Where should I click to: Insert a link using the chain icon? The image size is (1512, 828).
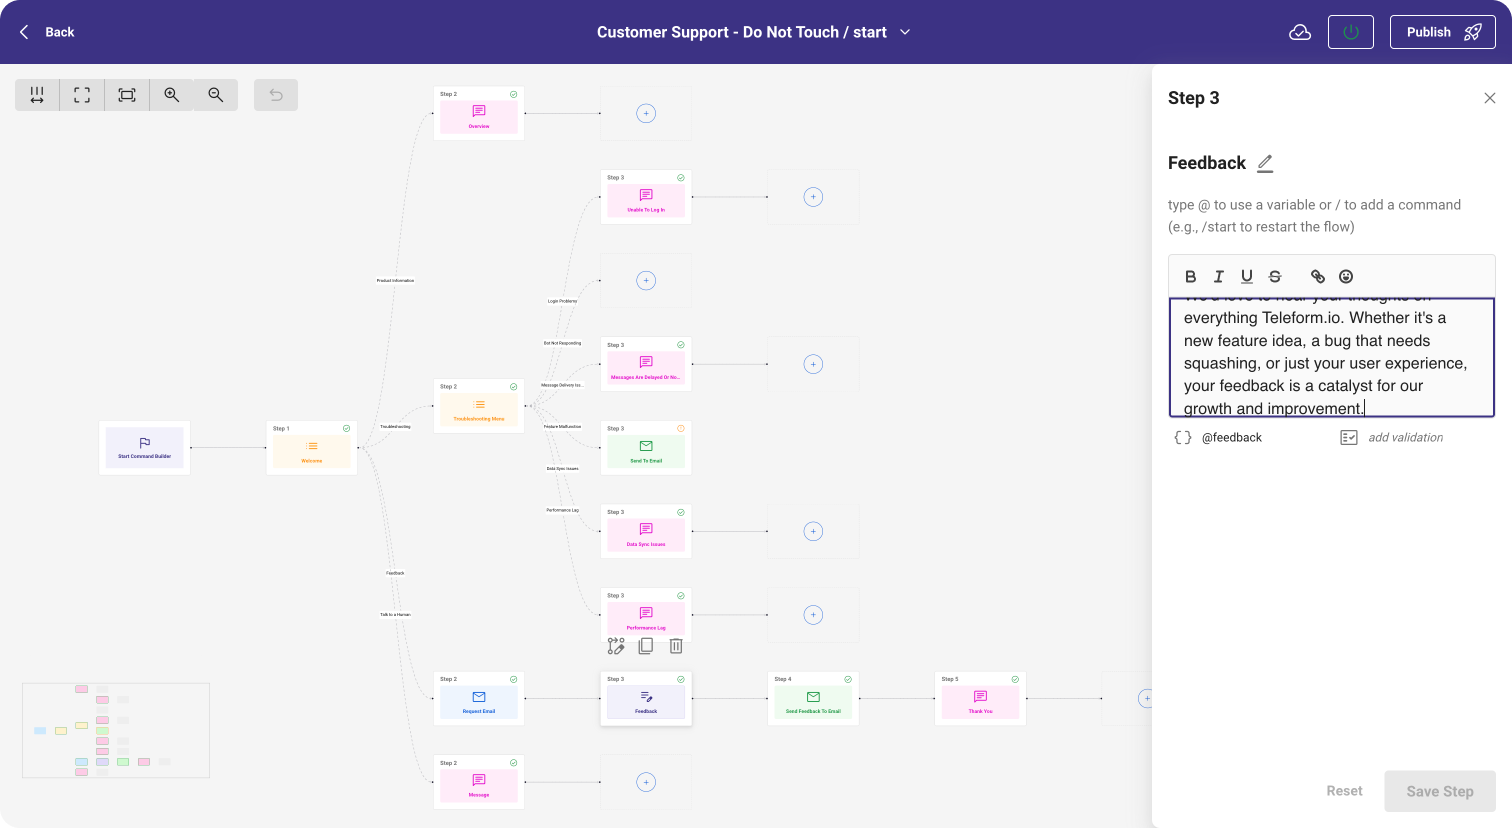click(1318, 277)
